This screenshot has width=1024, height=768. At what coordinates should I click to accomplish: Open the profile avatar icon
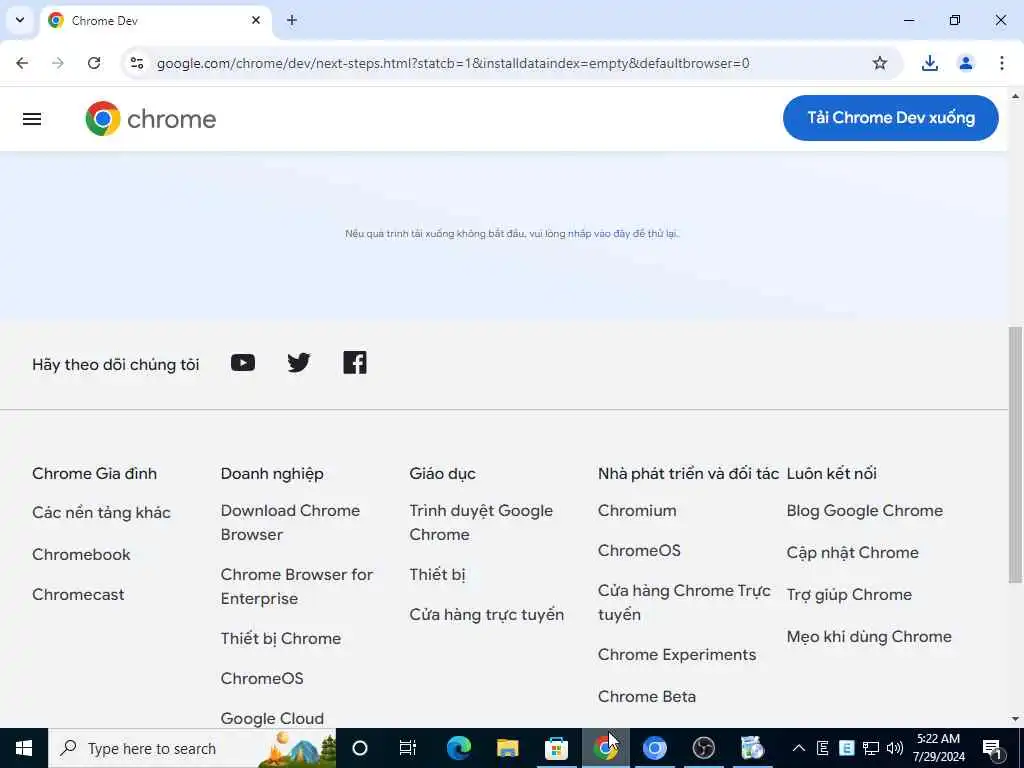coord(965,63)
